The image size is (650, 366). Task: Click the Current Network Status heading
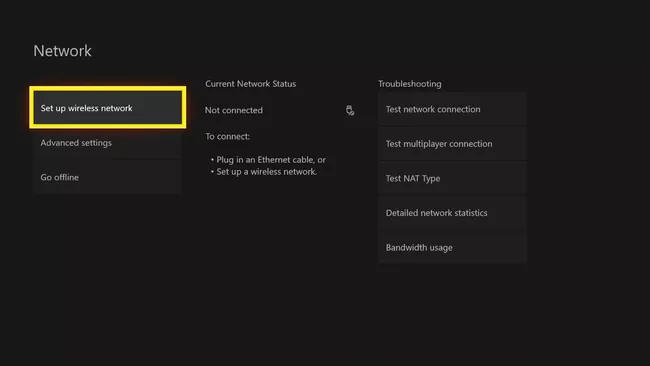250,84
